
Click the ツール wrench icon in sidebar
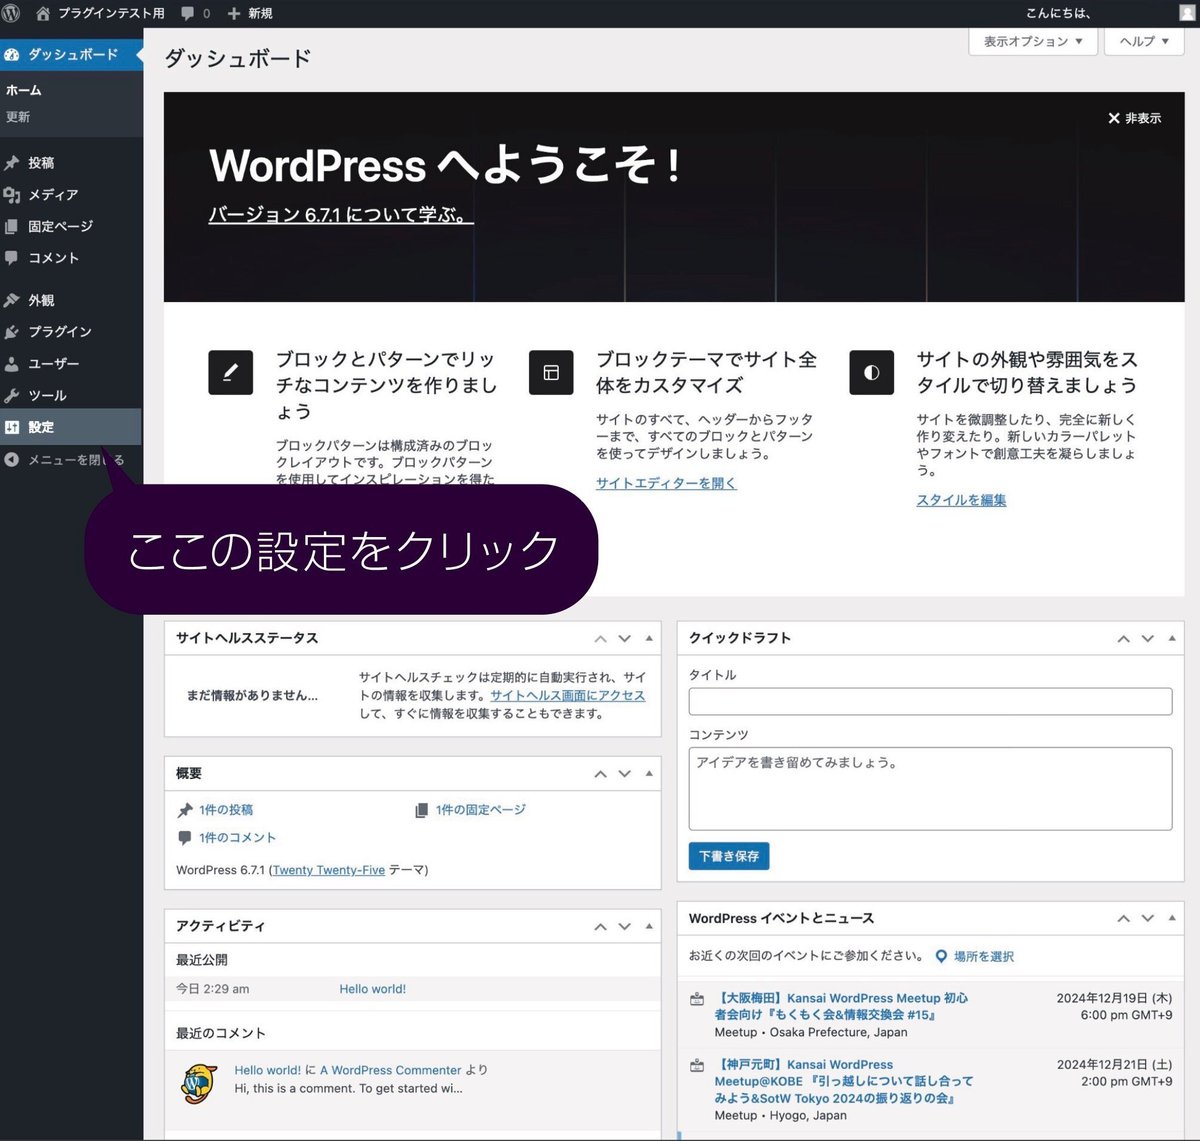(x=12, y=395)
